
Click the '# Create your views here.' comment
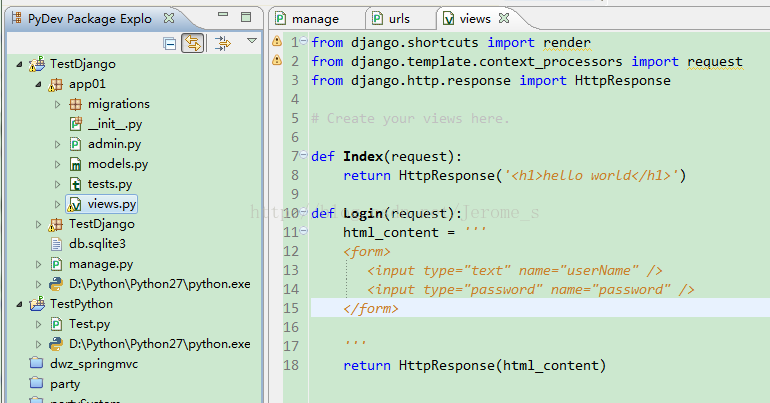(411, 119)
